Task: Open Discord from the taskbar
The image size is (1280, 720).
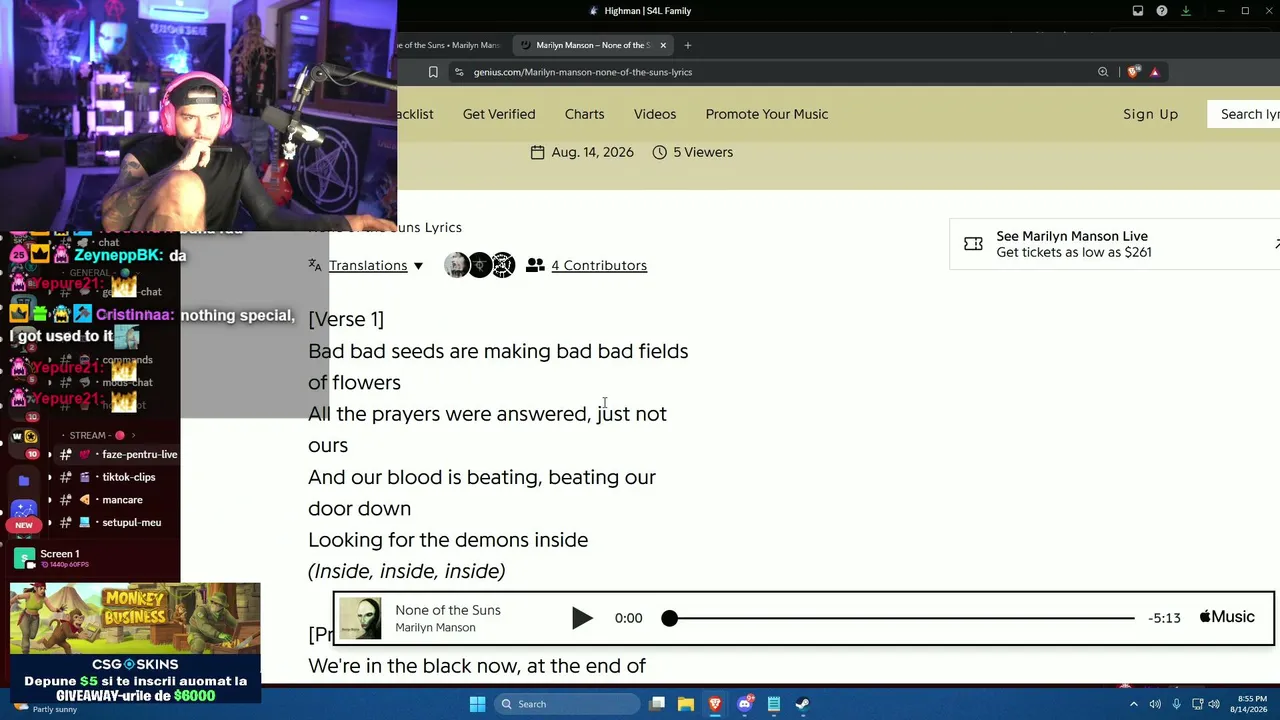Action: point(745,704)
